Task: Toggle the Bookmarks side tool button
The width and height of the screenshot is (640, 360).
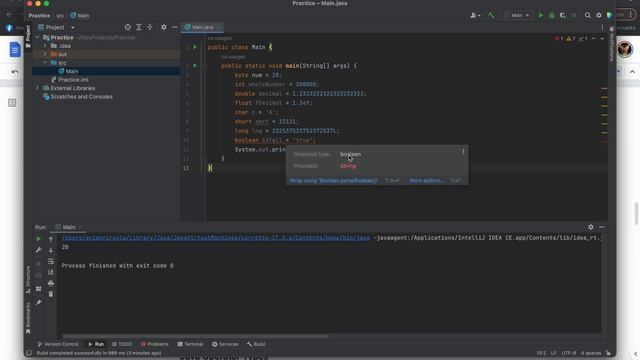Action: point(28,318)
